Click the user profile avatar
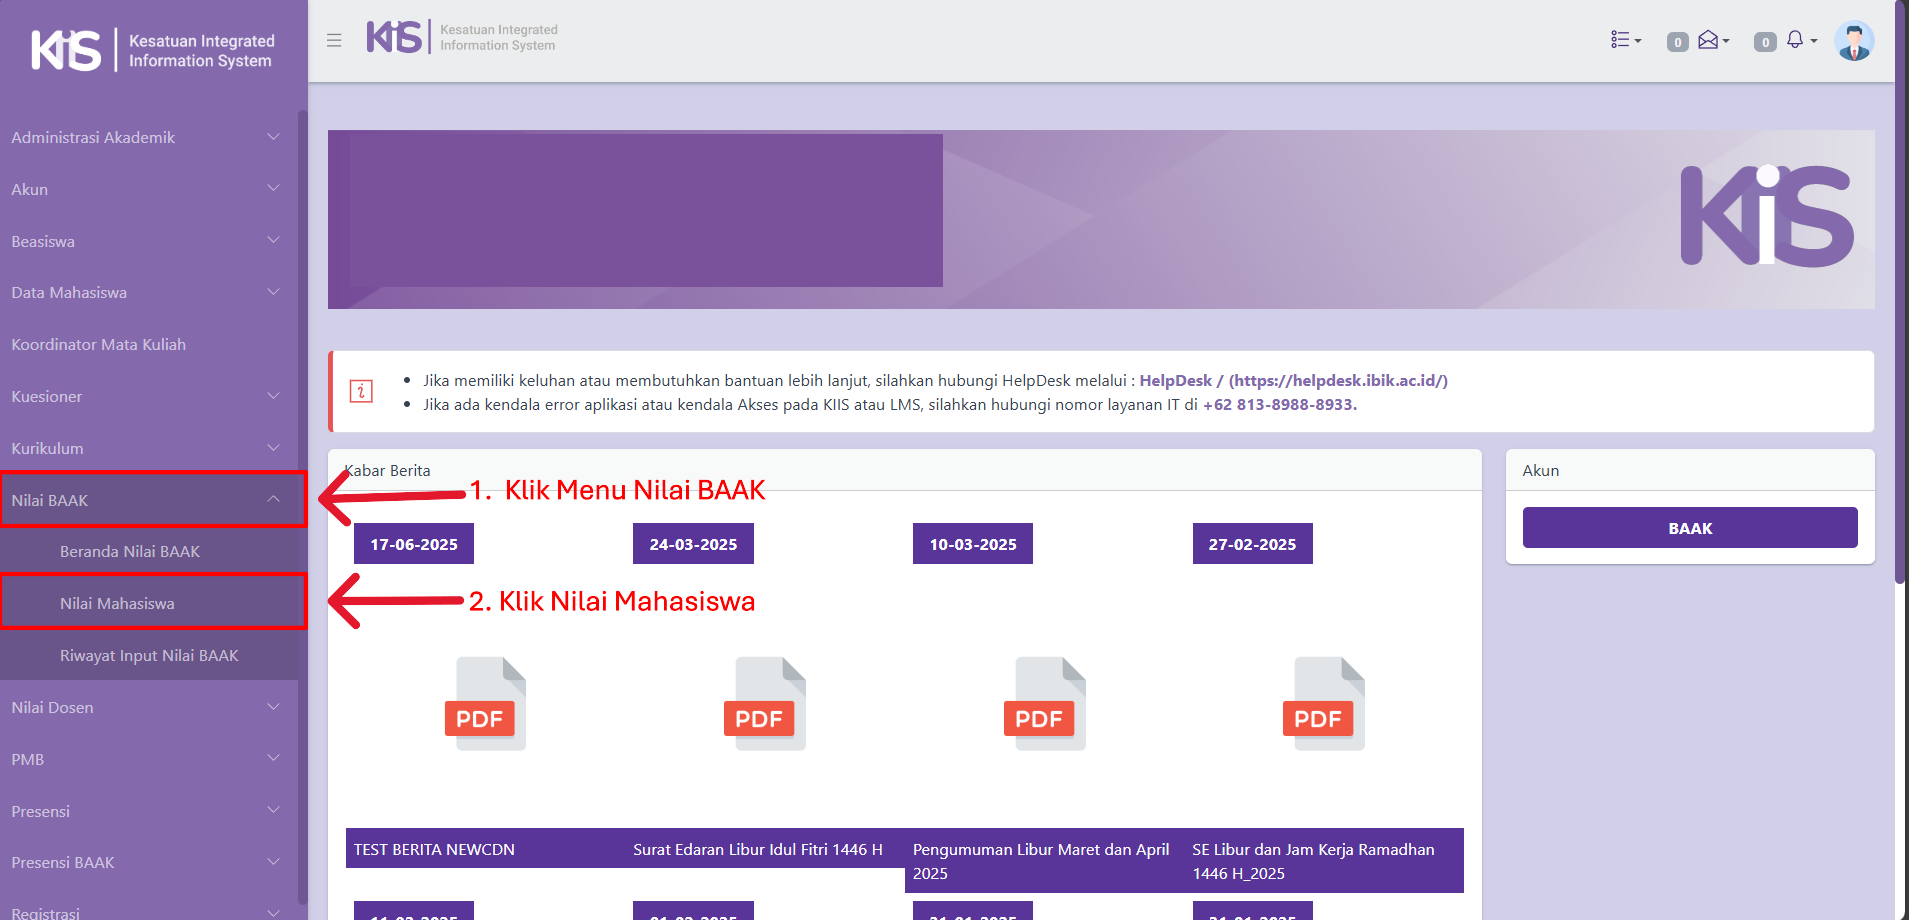The width and height of the screenshot is (1909, 920). (1853, 41)
